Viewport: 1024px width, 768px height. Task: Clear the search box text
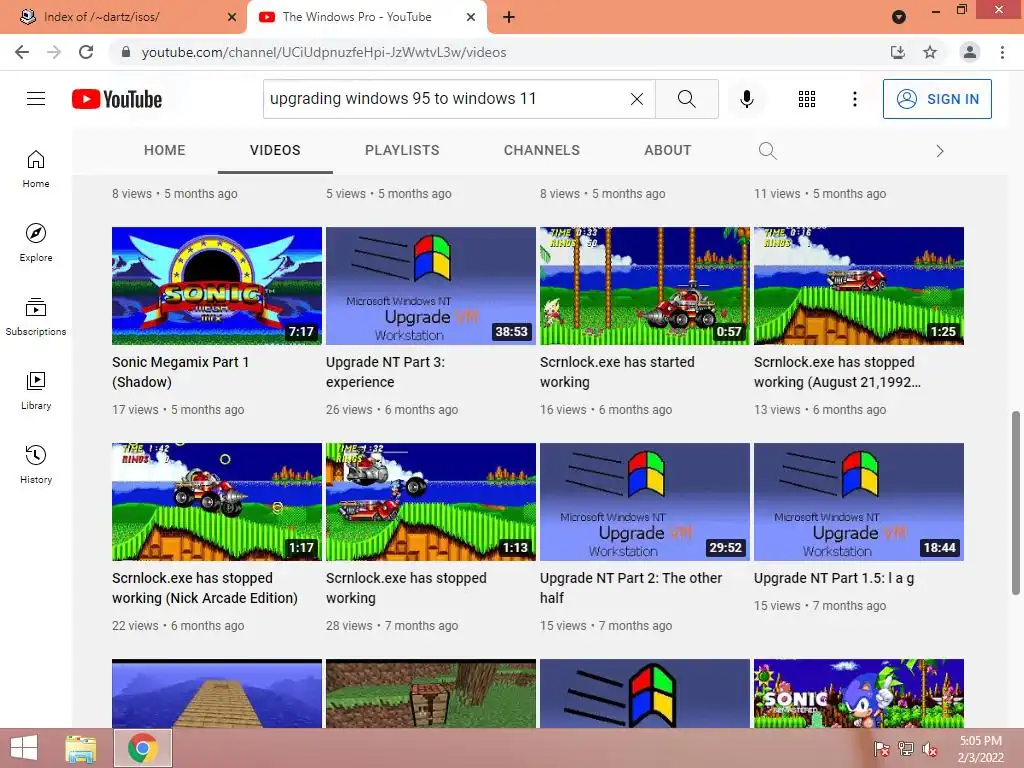coord(637,99)
